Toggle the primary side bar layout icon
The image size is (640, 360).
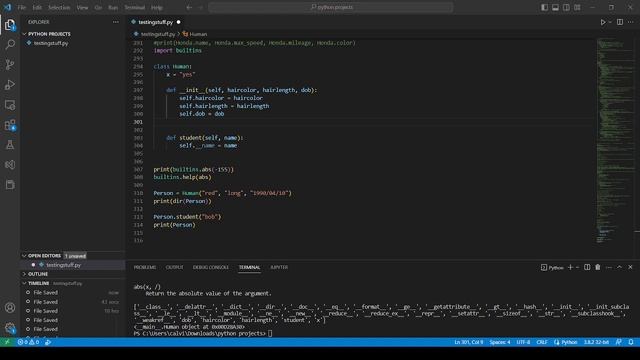tap(544, 7)
